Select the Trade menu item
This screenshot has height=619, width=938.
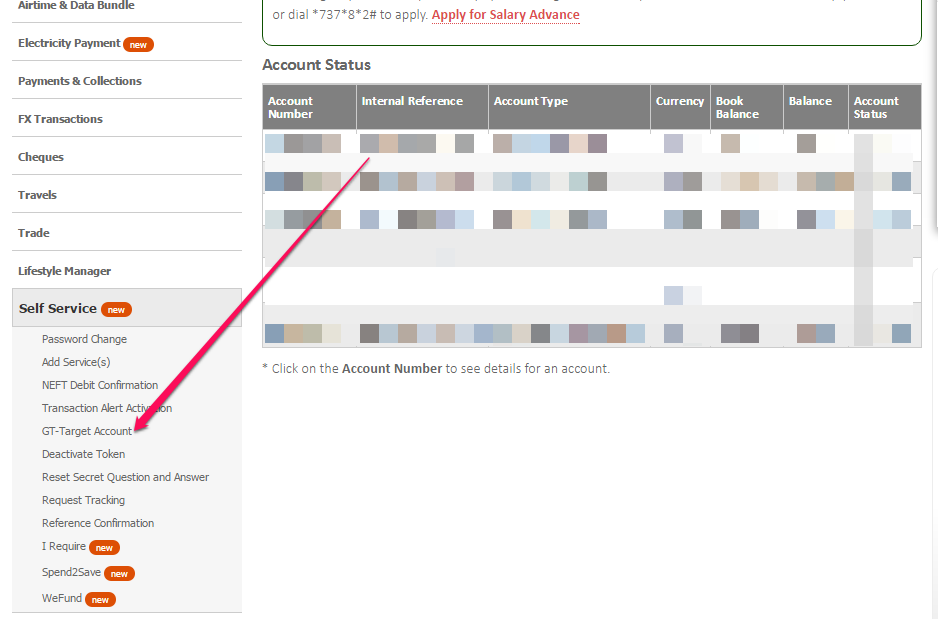[34, 232]
